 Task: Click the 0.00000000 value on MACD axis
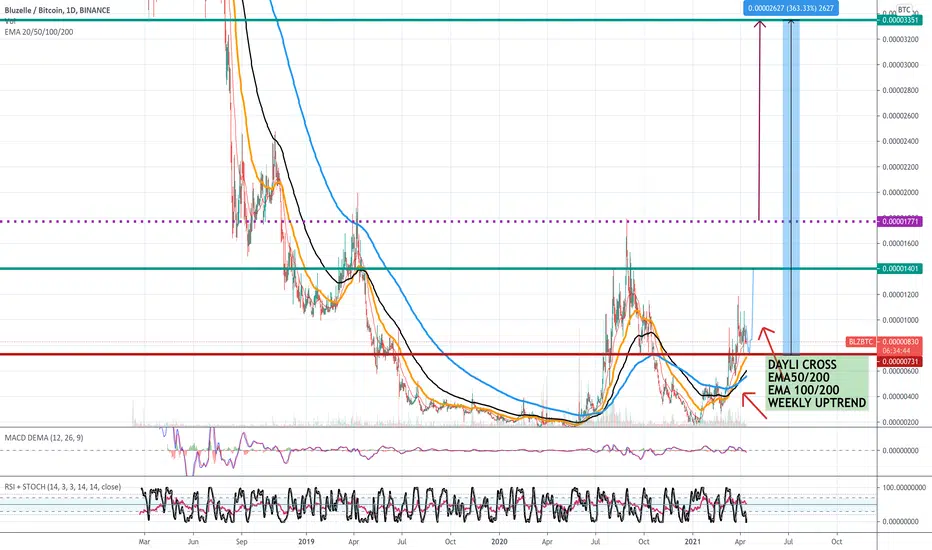[x=900, y=451]
